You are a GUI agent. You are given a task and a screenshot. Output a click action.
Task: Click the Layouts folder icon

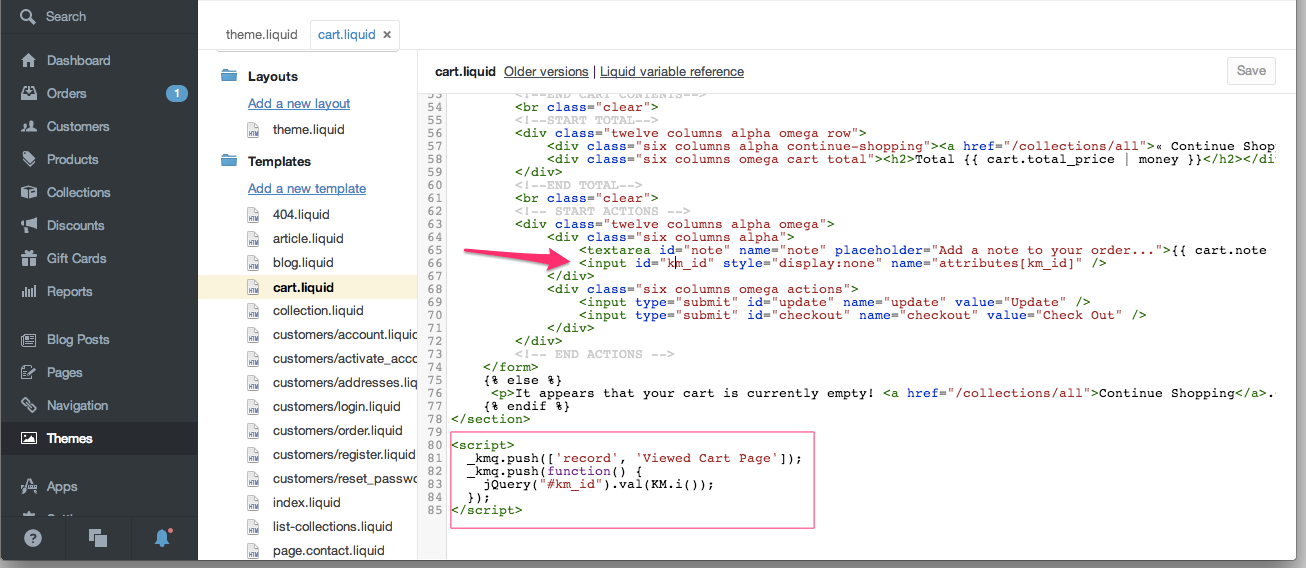229,76
